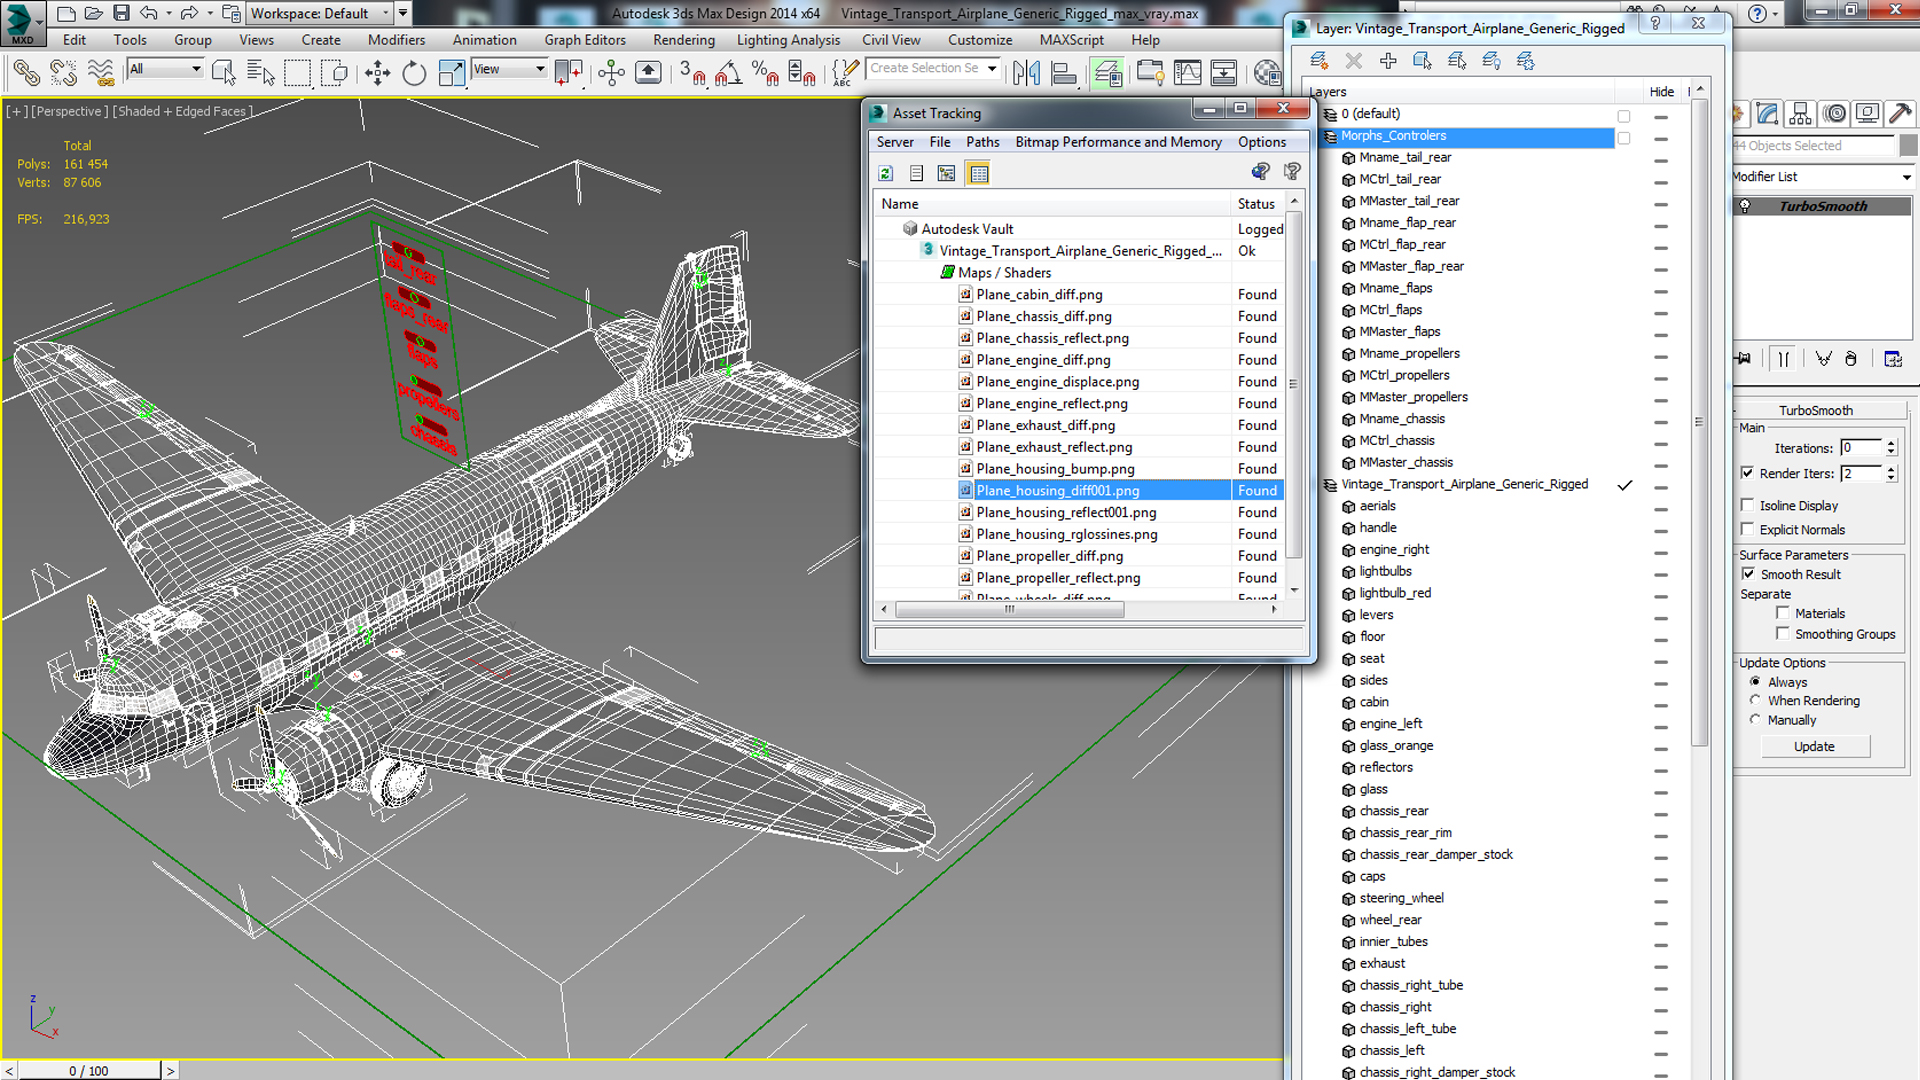Open the Utilities hammer panel tab
1920x1080 pixels.
tap(1901, 114)
